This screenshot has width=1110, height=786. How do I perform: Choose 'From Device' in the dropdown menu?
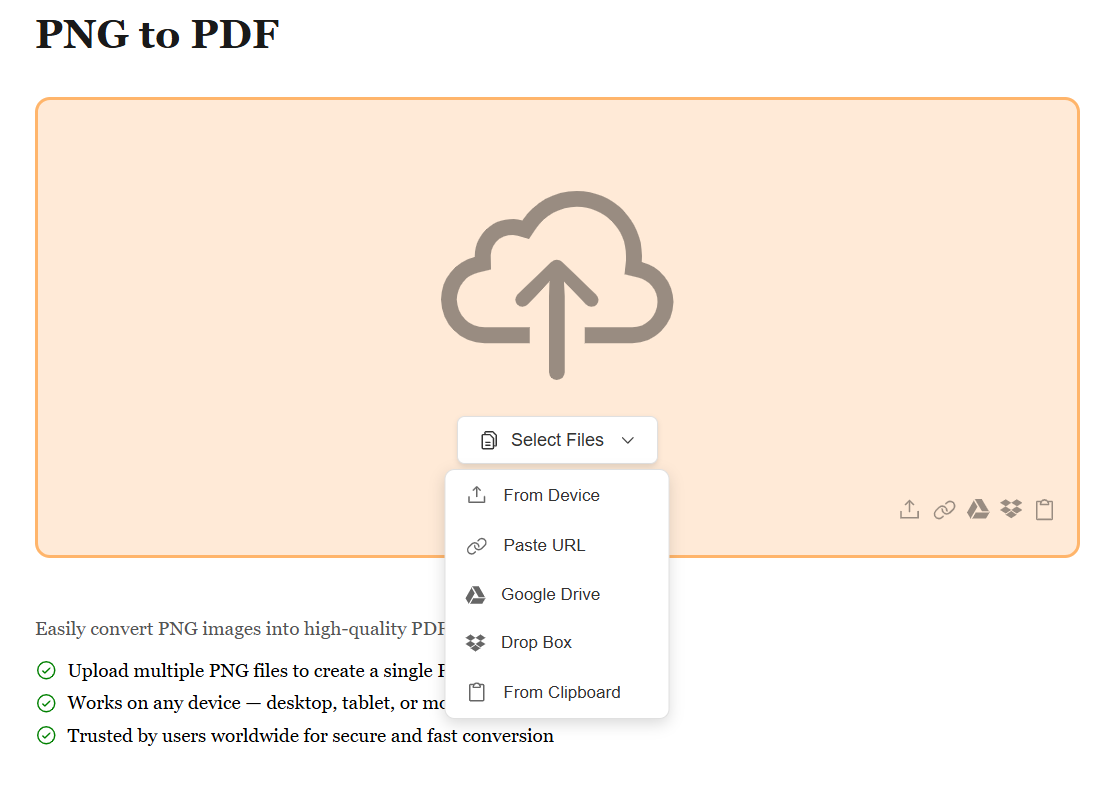point(551,495)
